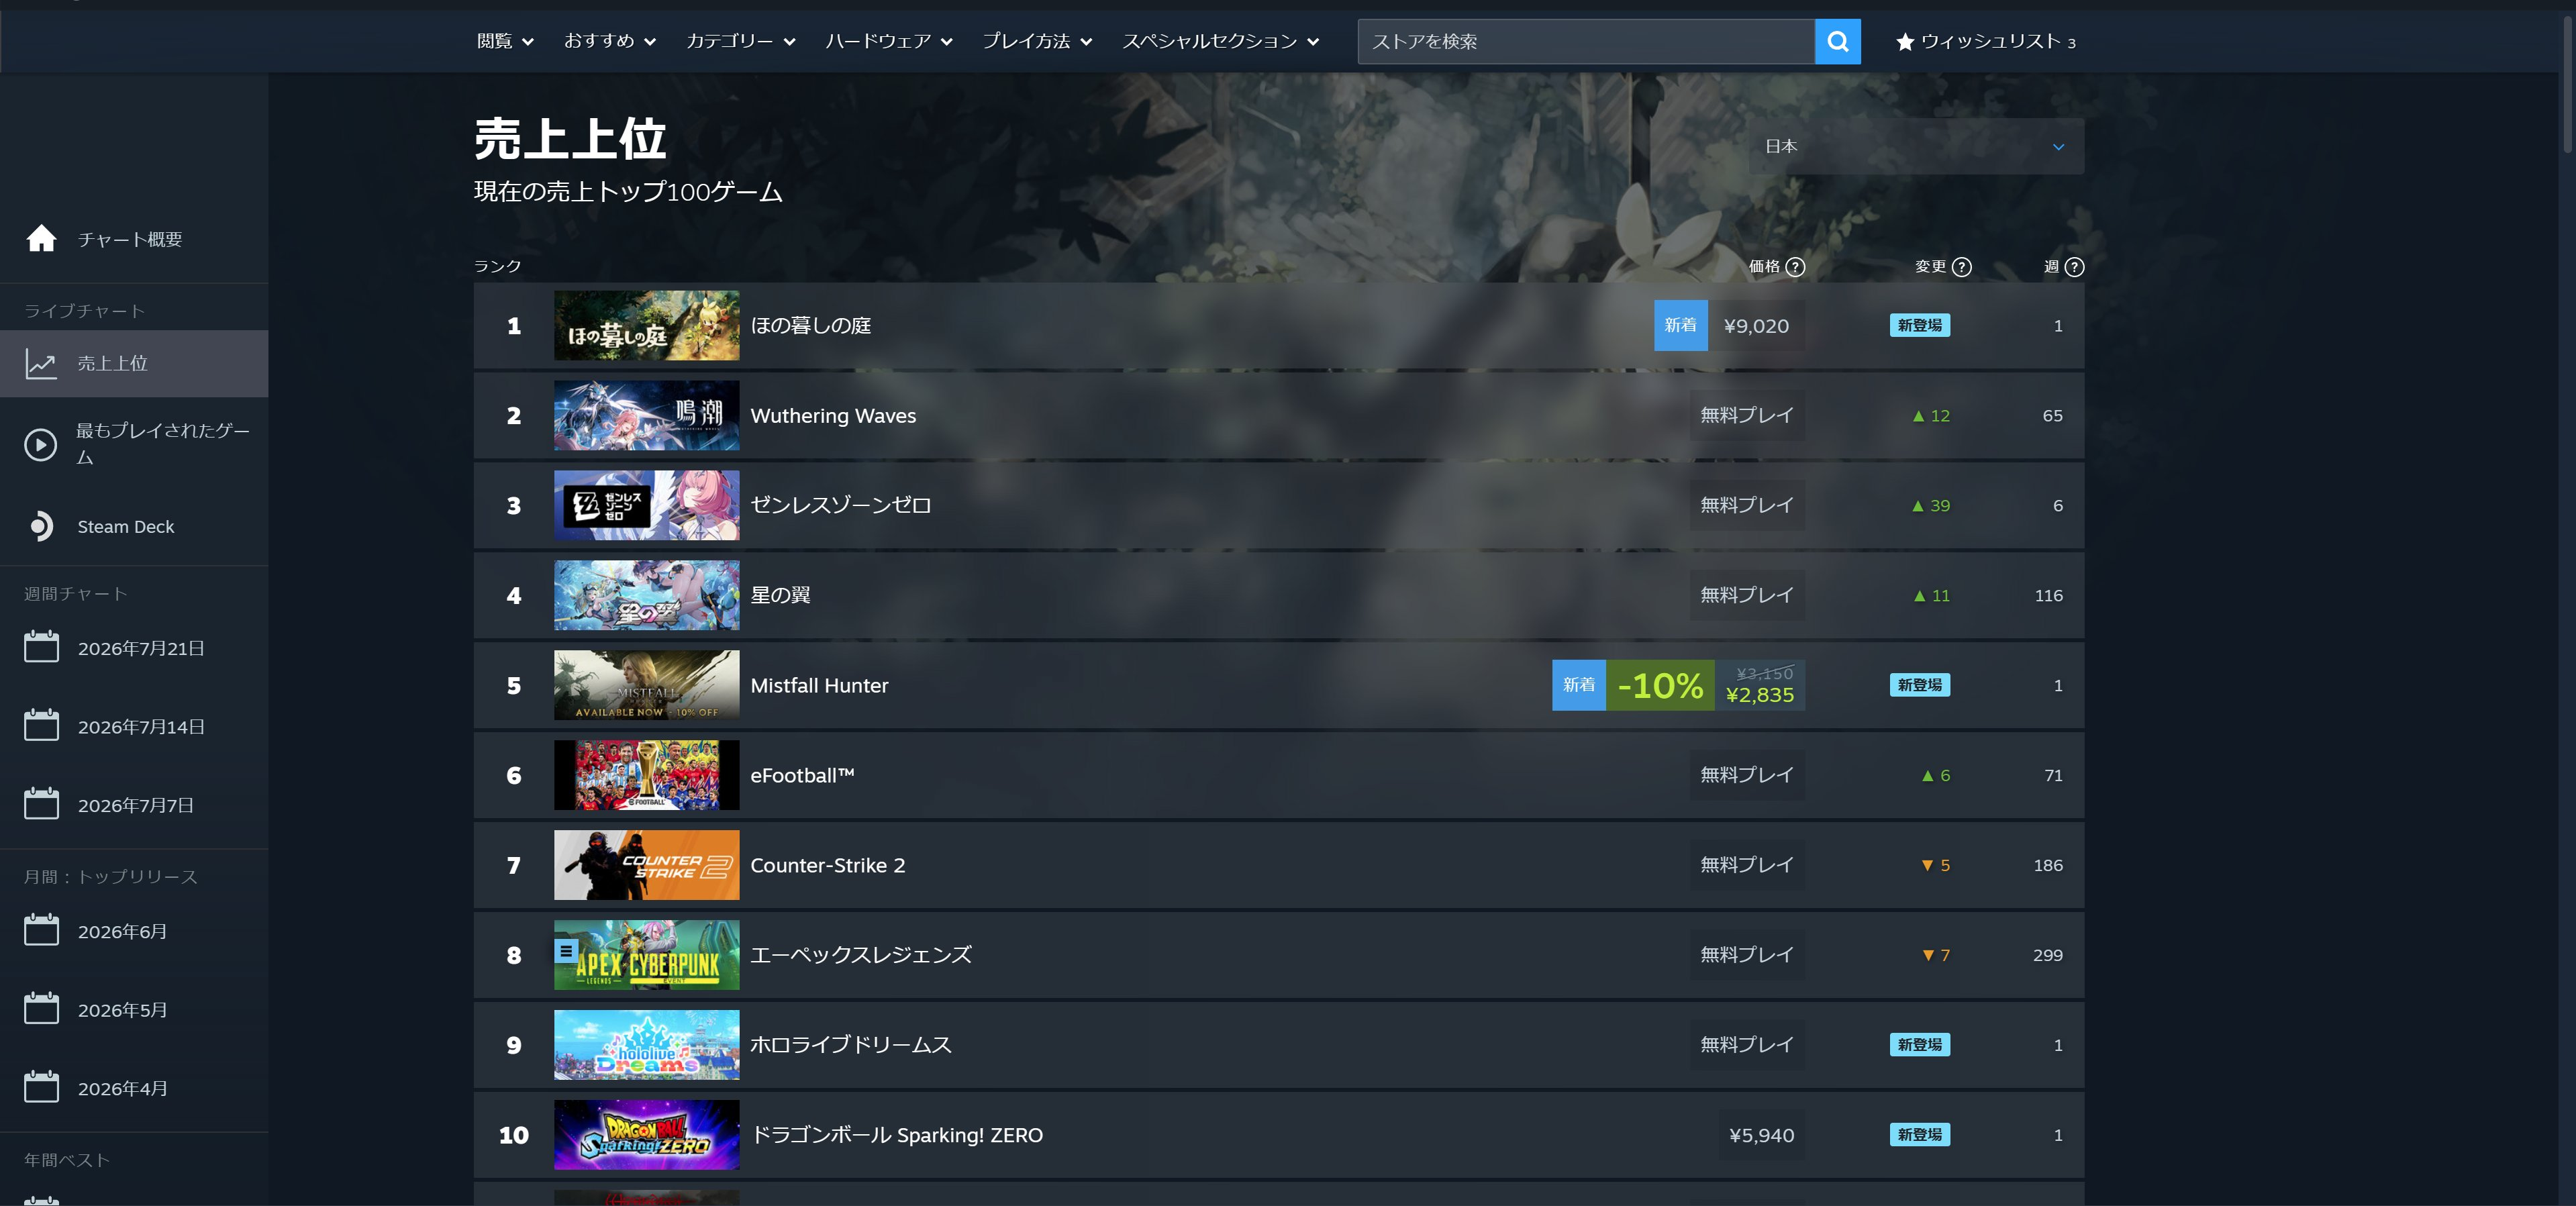Viewport: 2576px width, 1206px height.
Task: Open the プレイ方法 dropdown
Action: pyautogui.click(x=1037, y=41)
